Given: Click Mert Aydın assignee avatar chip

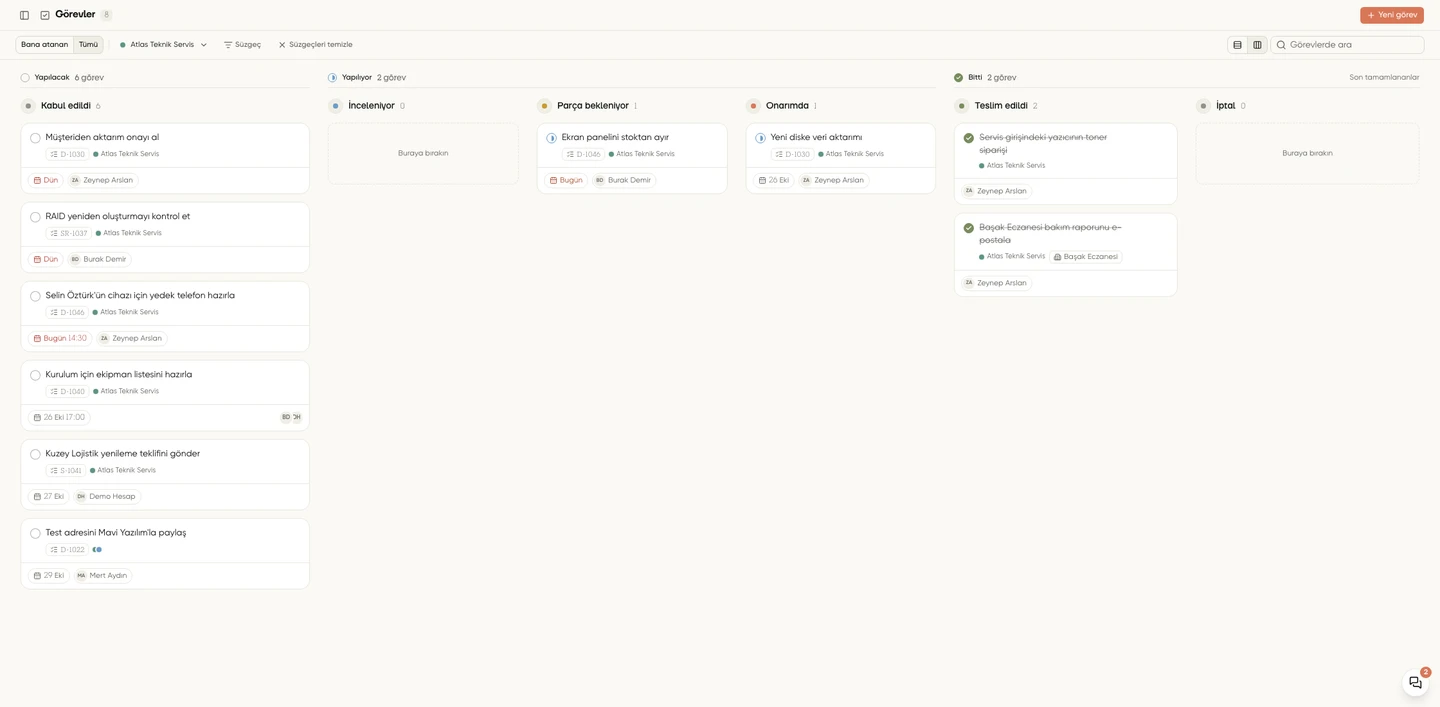Looking at the screenshot, I should (103, 576).
